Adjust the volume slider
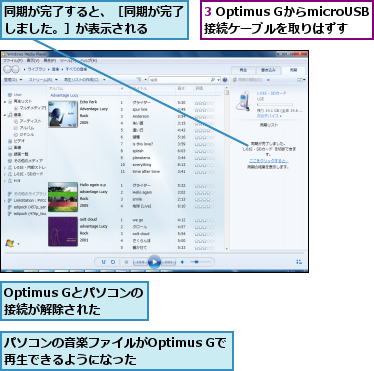The image size is (374, 371). (200, 262)
